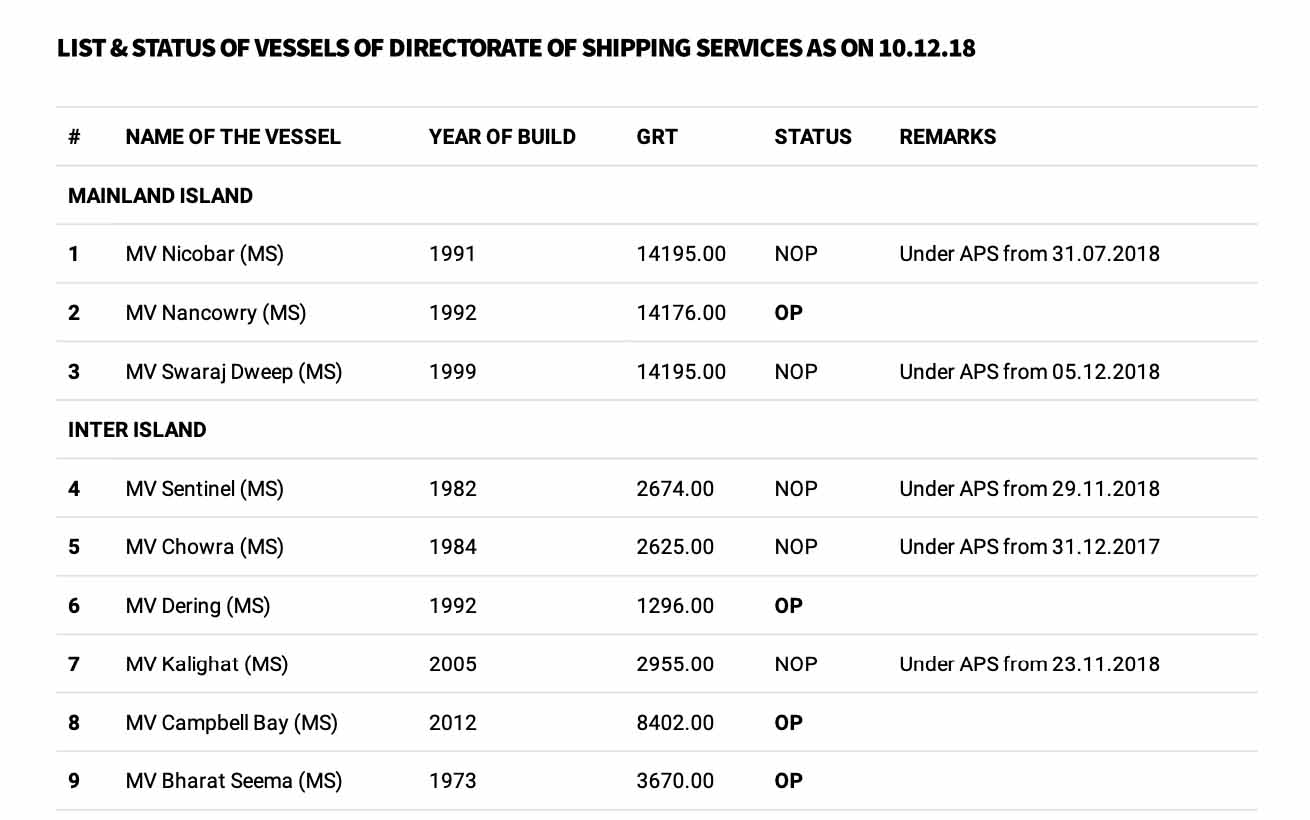The width and height of the screenshot is (1310, 820).
Task: Click the MV Swaraj Dweep (MS) entry
Action: point(234,372)
